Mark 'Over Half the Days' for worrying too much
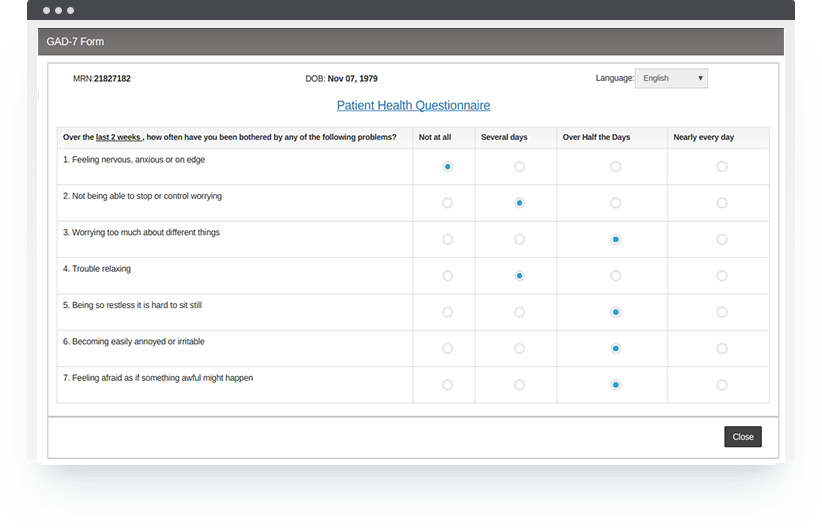822x528 pixels. 615,240
